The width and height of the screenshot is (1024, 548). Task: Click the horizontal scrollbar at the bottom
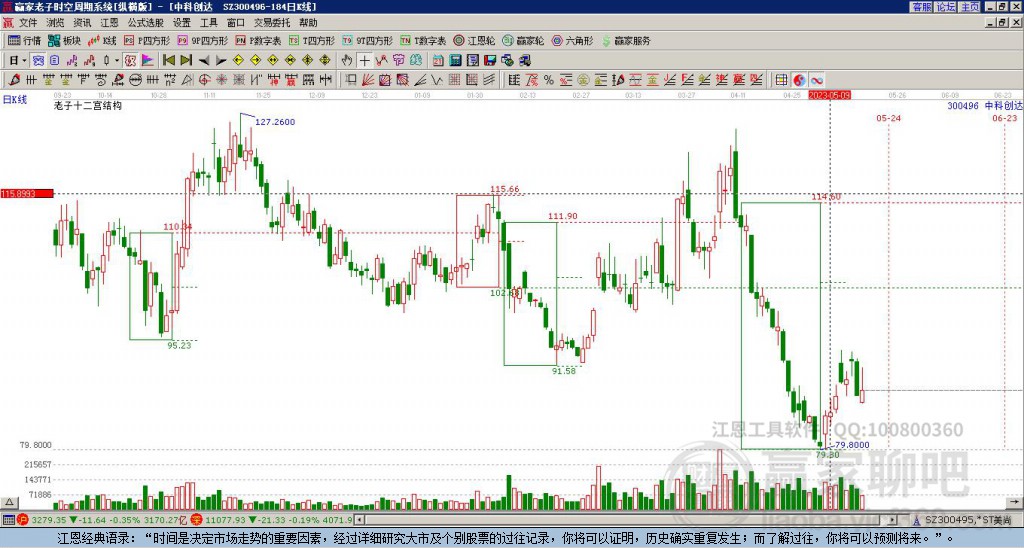pos(626,520)
